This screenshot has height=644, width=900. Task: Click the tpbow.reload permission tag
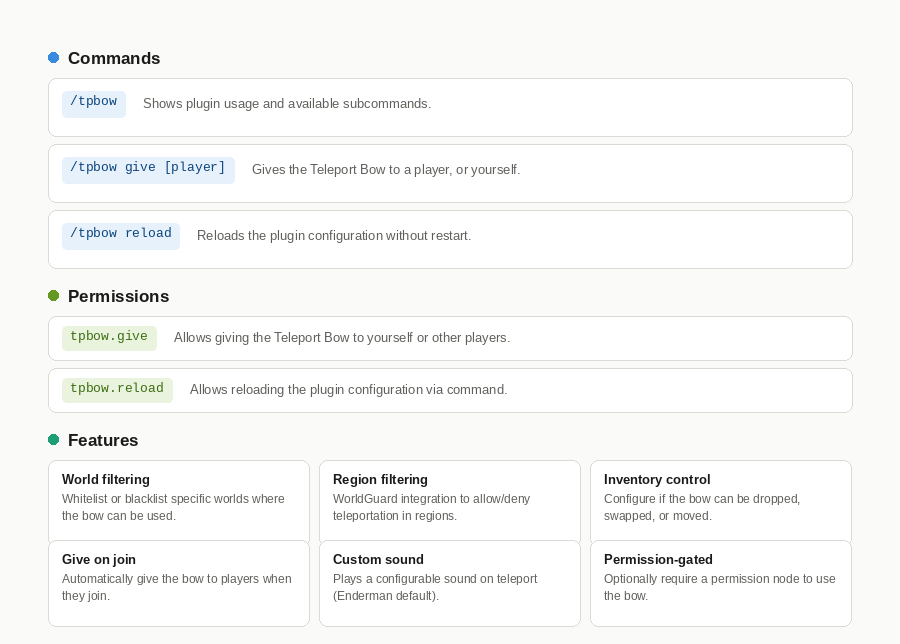pos(117,390)
